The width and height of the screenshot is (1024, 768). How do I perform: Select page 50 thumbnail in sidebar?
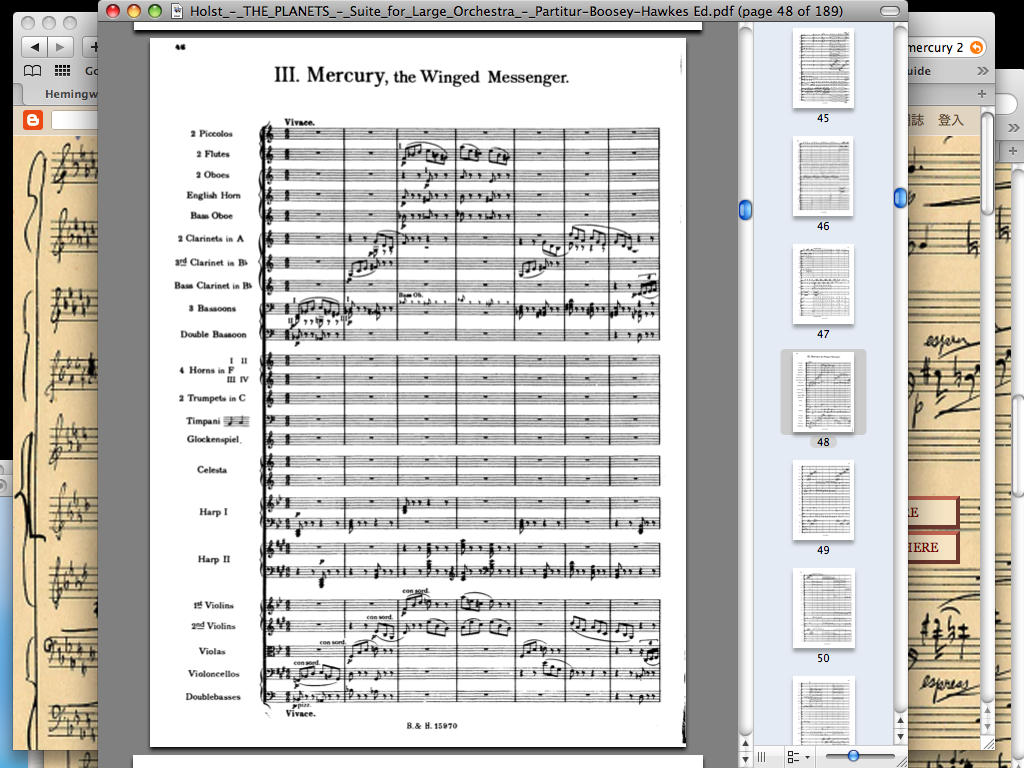pyautogui.click(x=823, y=608)
